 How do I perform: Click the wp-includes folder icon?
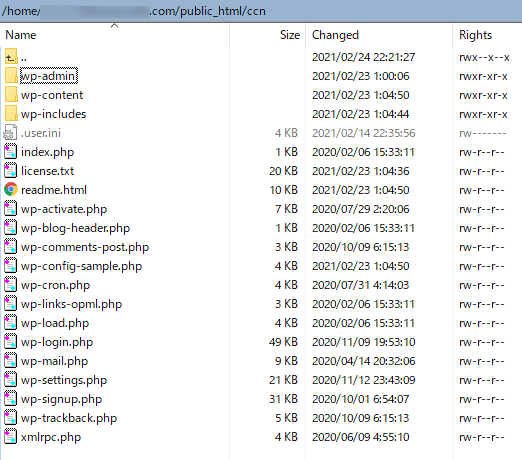click(x=11, y=114)
